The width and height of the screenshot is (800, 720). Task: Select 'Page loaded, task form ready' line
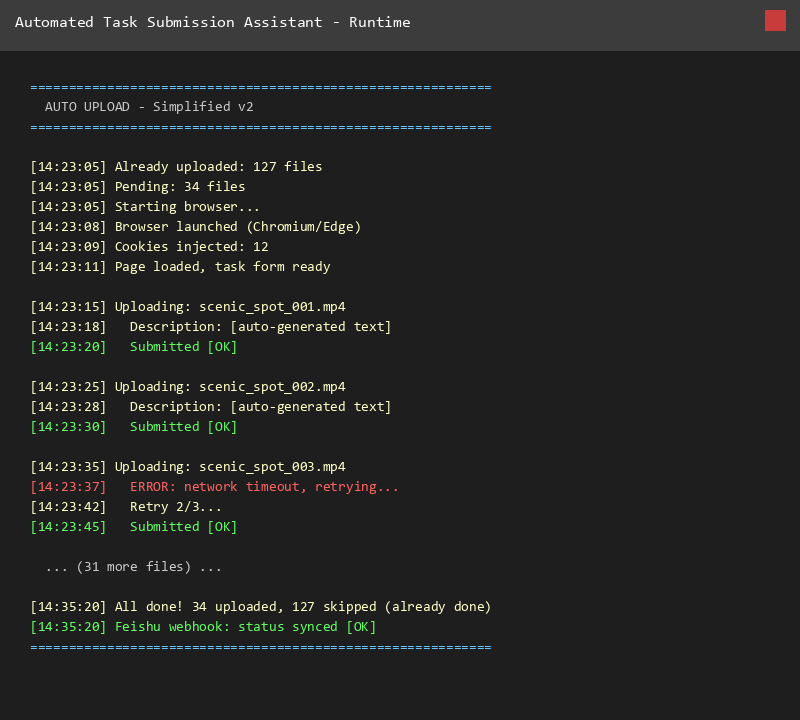tap(180, 267)
